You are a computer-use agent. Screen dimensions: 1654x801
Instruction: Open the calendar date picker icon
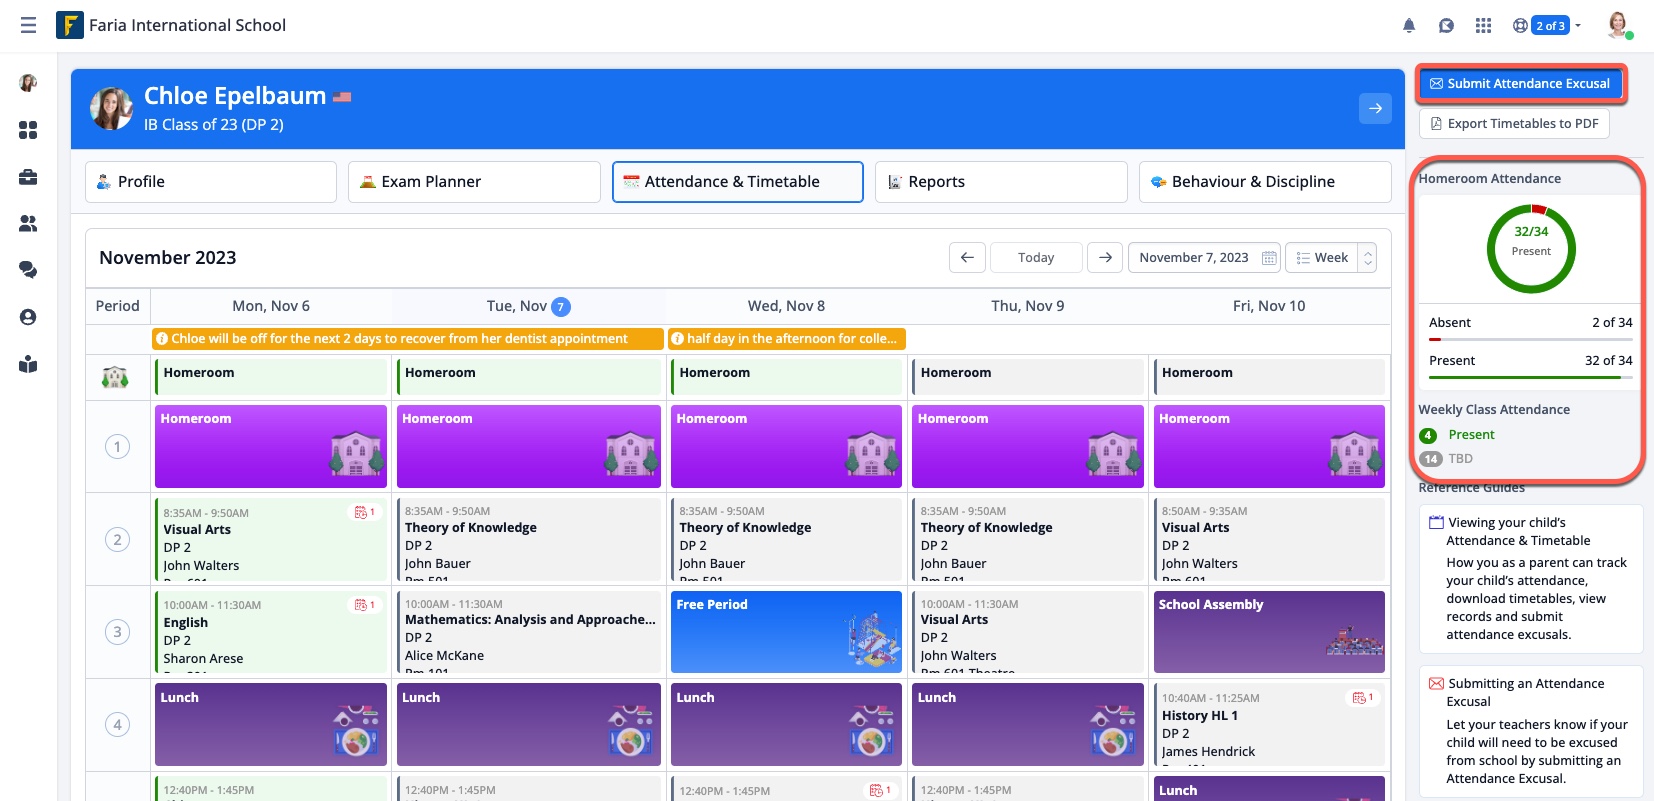coord(1269,258)
